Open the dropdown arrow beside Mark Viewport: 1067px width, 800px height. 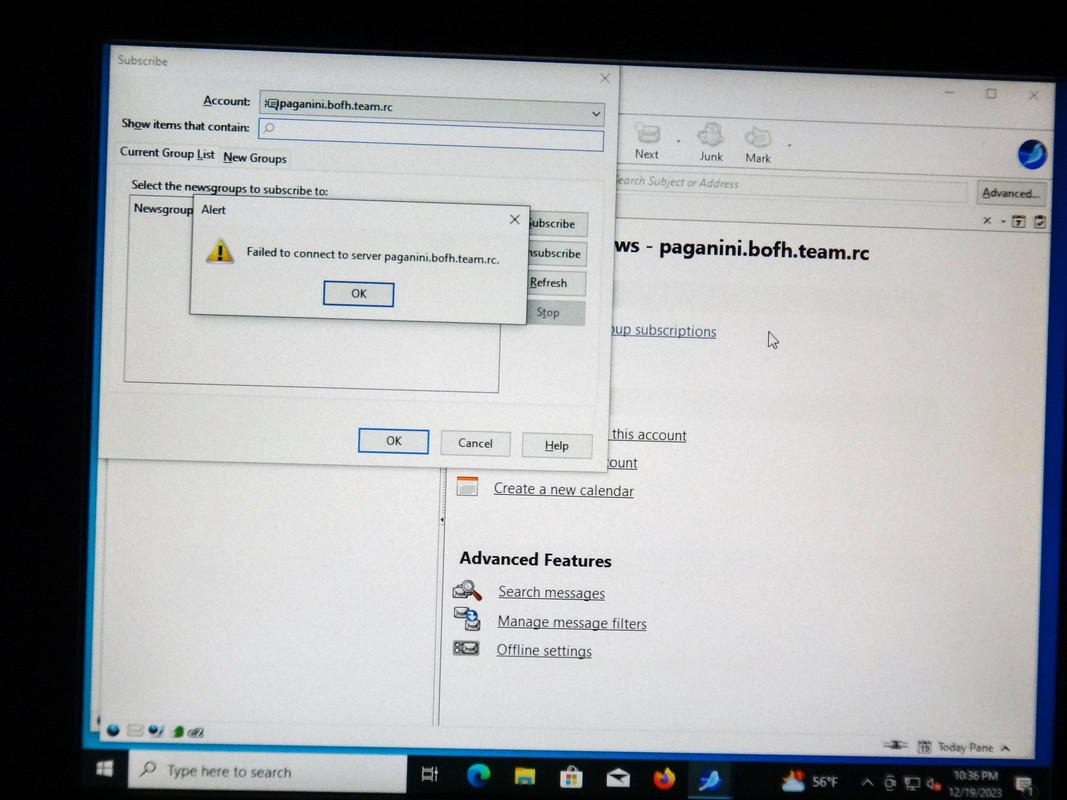pyautogui.click(x=789, y=145)
